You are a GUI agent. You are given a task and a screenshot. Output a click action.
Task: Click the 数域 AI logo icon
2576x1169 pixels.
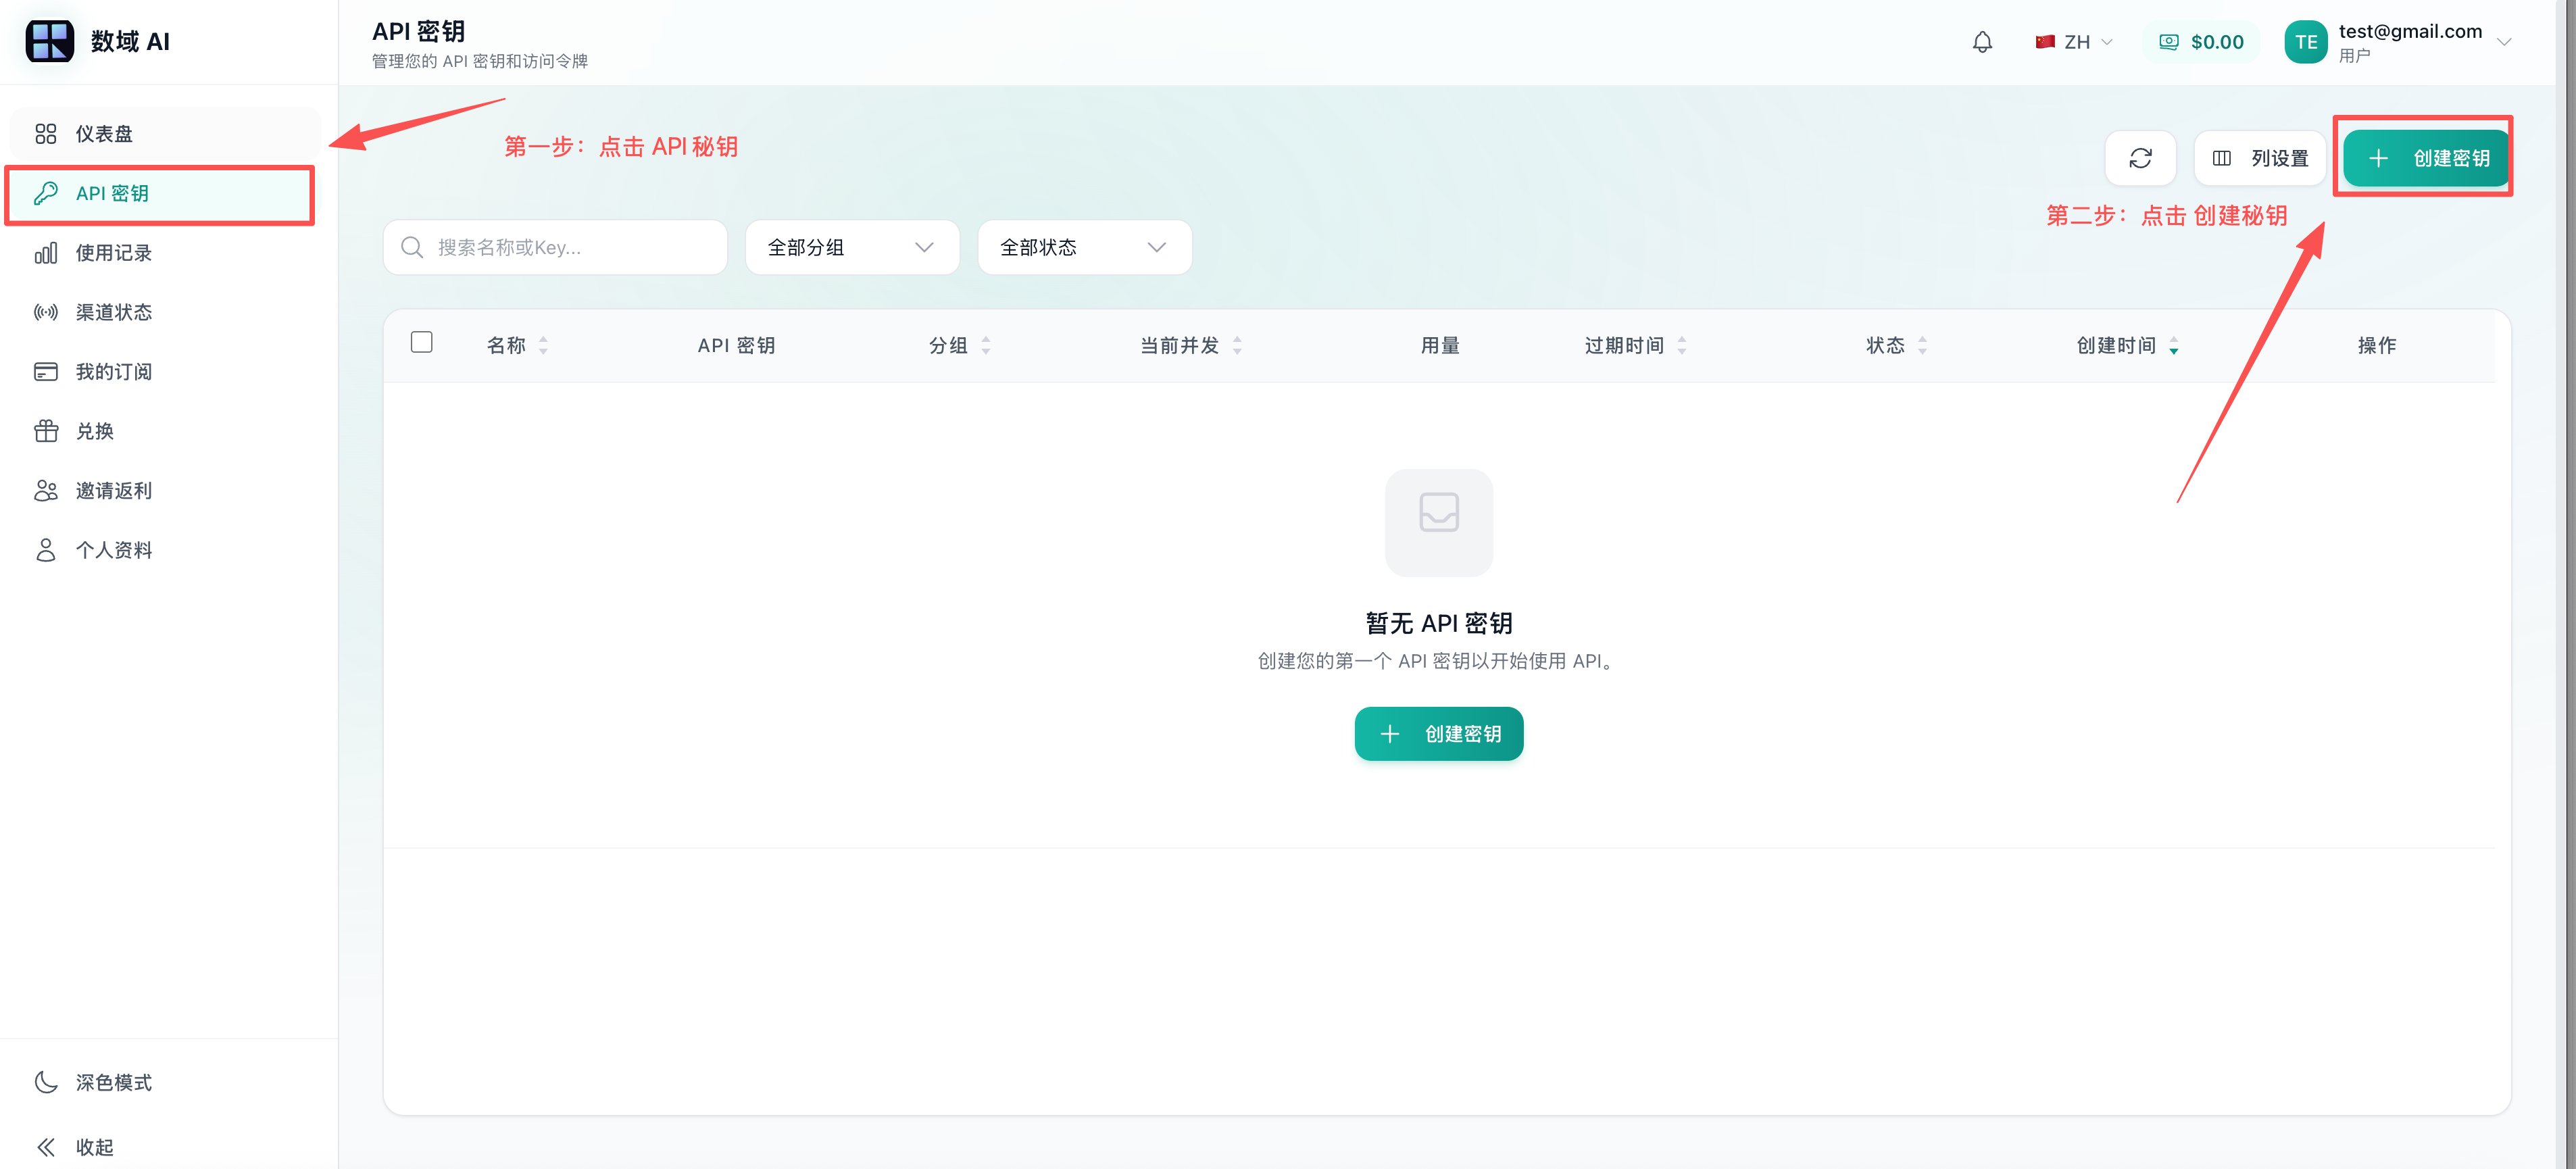[50, 41]
